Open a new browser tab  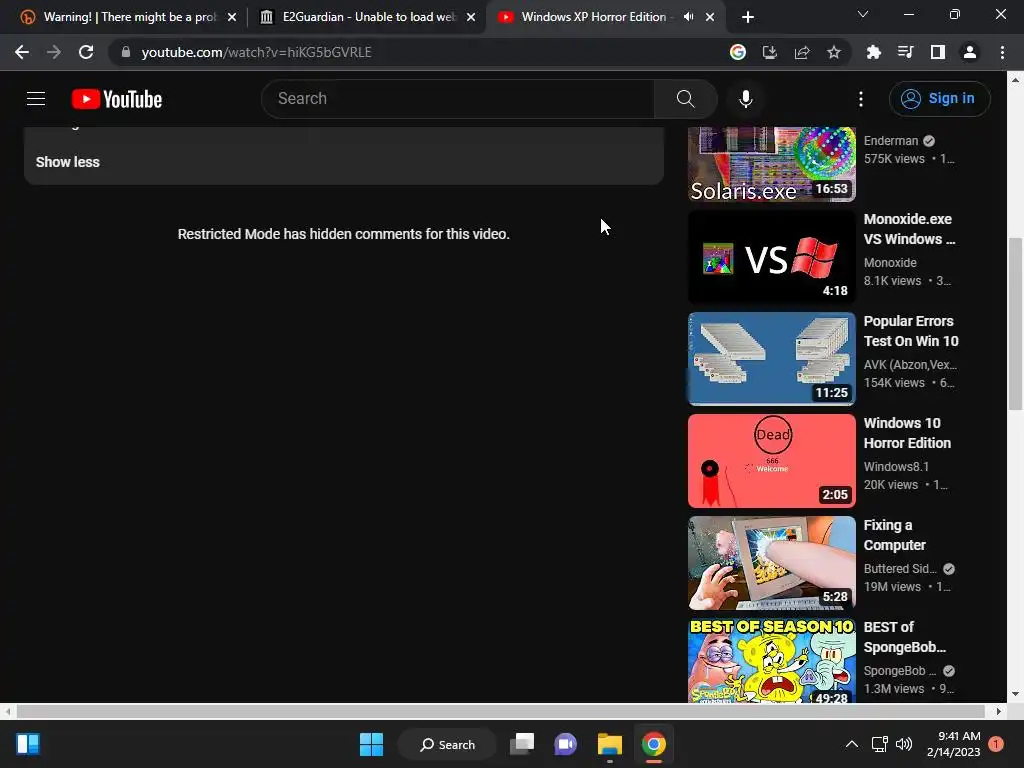pyautogui.click(x=748, y=17)
